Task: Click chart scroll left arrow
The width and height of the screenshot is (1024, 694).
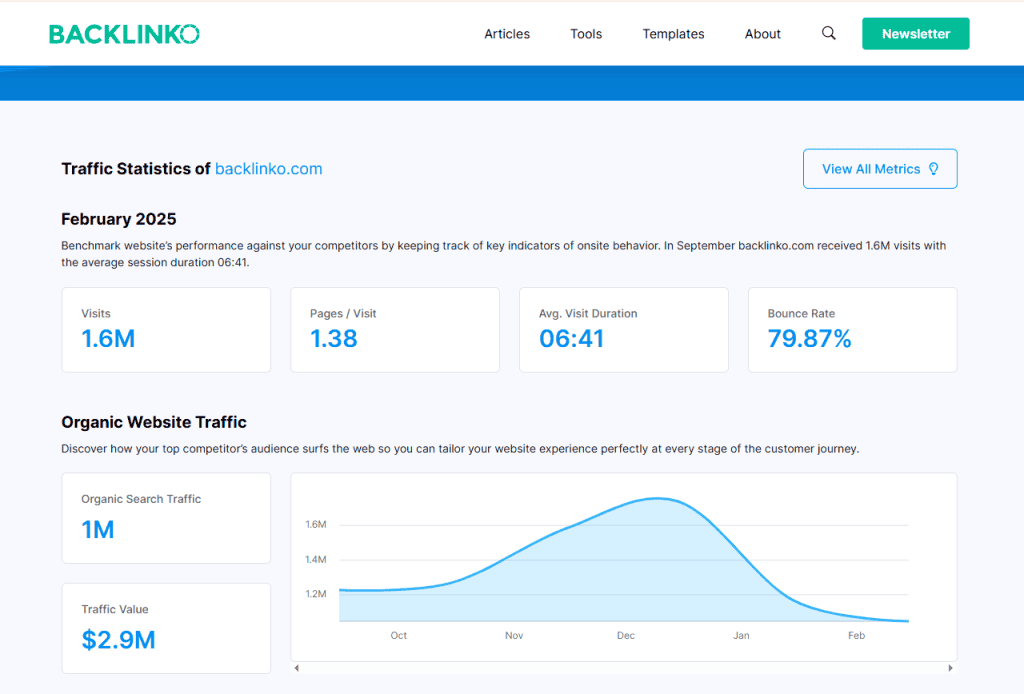Action: [296, 668]
